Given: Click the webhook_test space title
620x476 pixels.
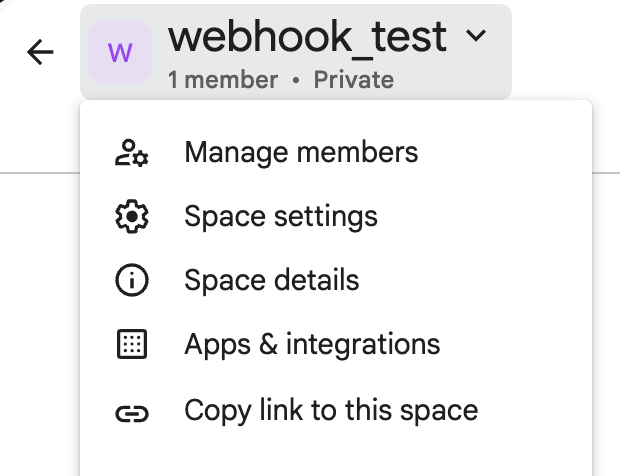Looking at the screenshot, I should tap(307, 37).
